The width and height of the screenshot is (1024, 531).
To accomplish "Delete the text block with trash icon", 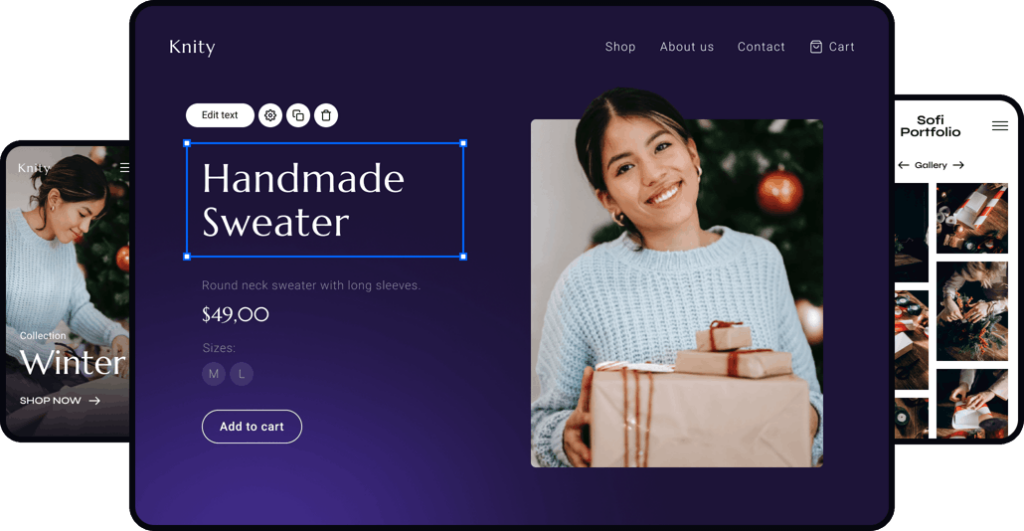I will (x=326, y=116).
